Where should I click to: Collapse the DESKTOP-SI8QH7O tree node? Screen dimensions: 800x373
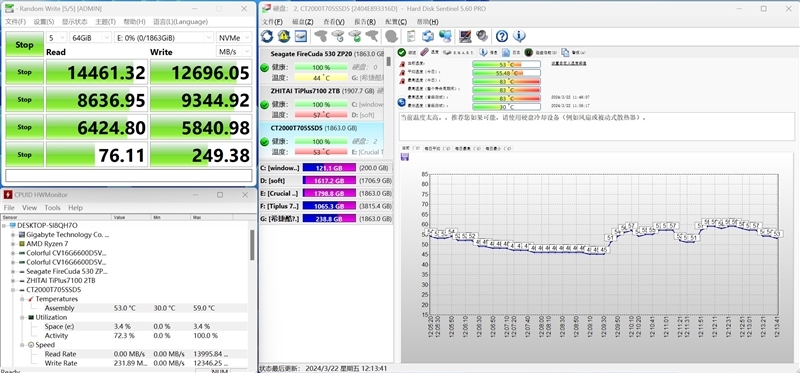[5, 226]
